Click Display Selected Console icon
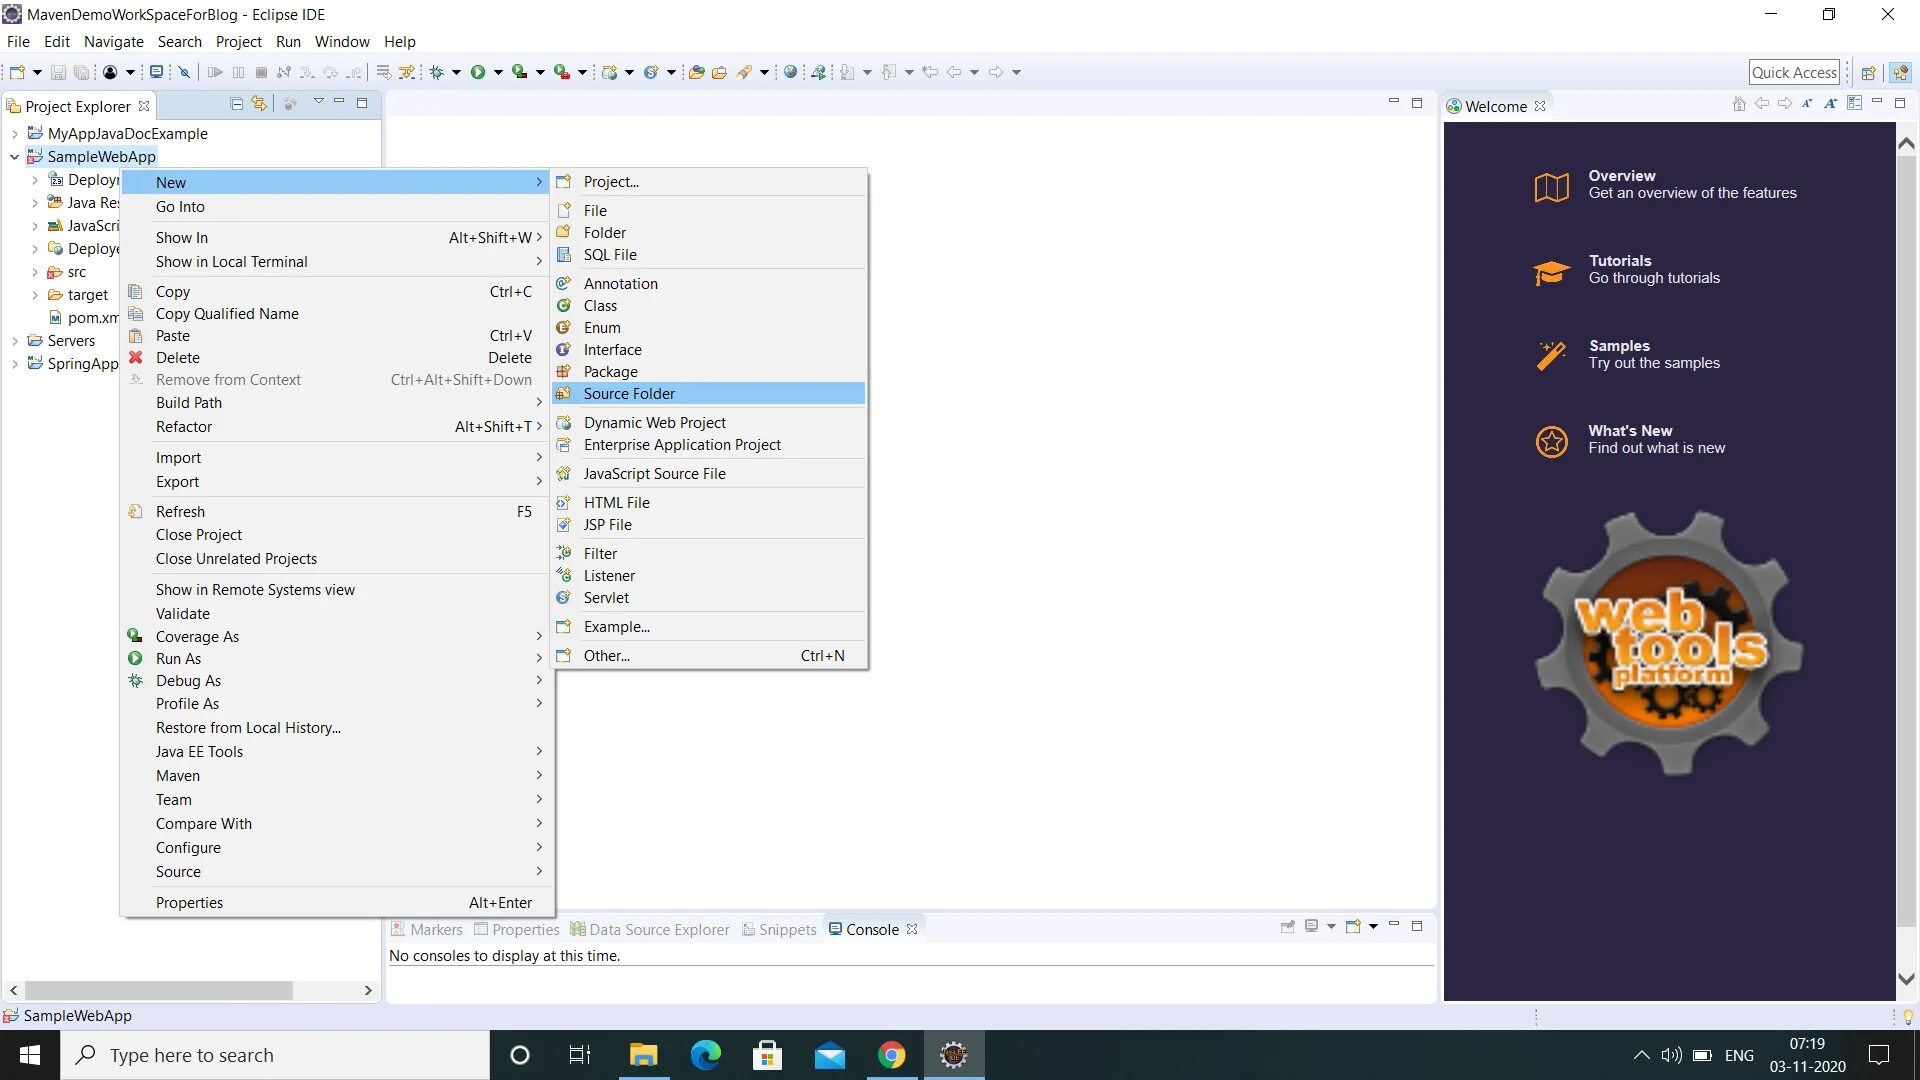Viewport: 1920px width, 1080px height. point(1311,927)
